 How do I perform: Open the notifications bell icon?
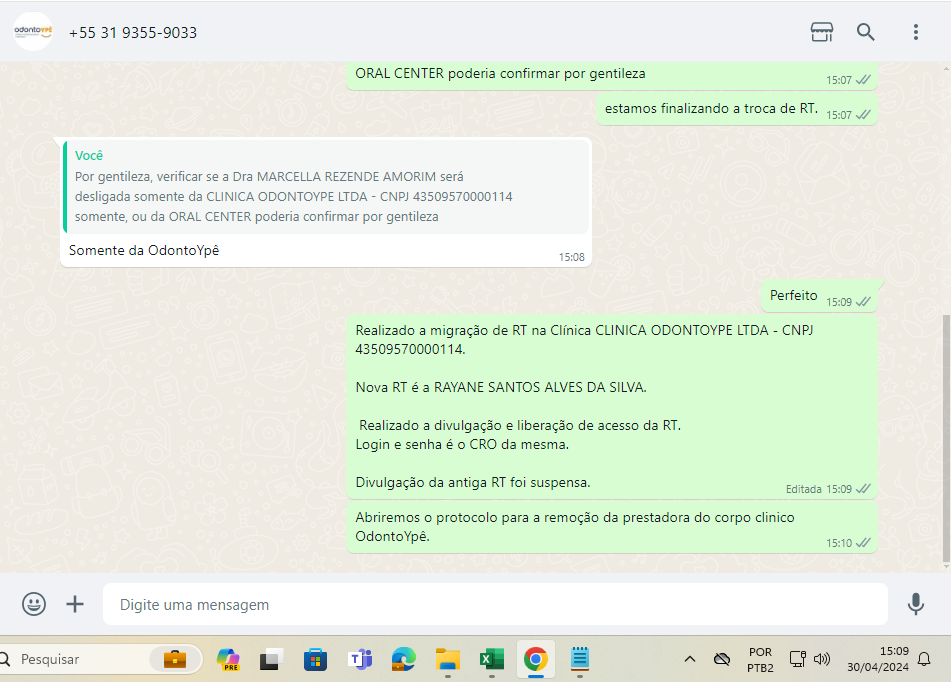[924, 659]
